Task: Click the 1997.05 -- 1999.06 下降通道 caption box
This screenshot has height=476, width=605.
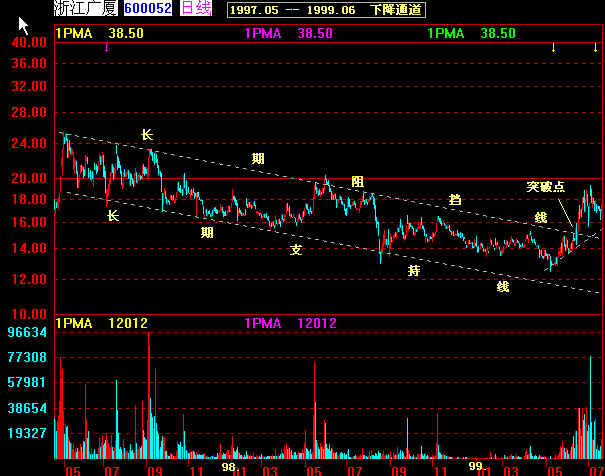Action: pos(326,10)
